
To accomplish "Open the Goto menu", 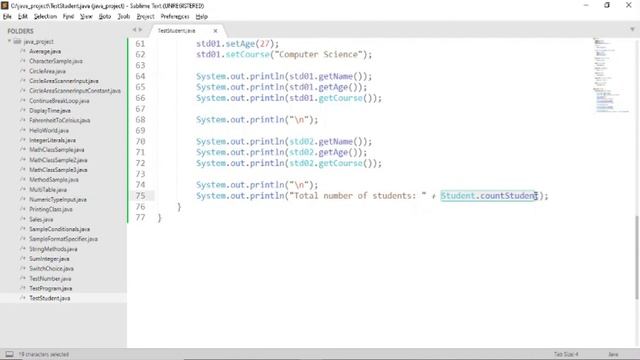I will [x=105, y=16].
